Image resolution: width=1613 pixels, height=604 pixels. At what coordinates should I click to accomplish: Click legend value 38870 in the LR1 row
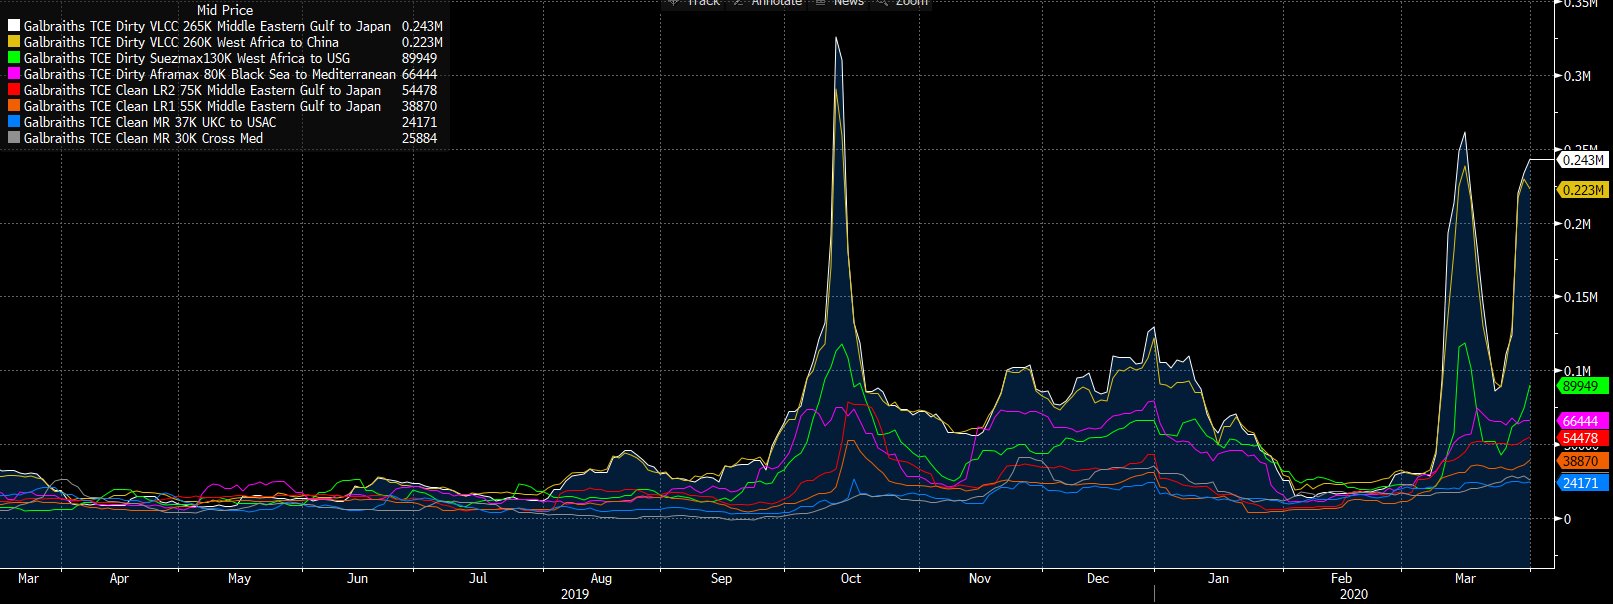pos(419,107)
